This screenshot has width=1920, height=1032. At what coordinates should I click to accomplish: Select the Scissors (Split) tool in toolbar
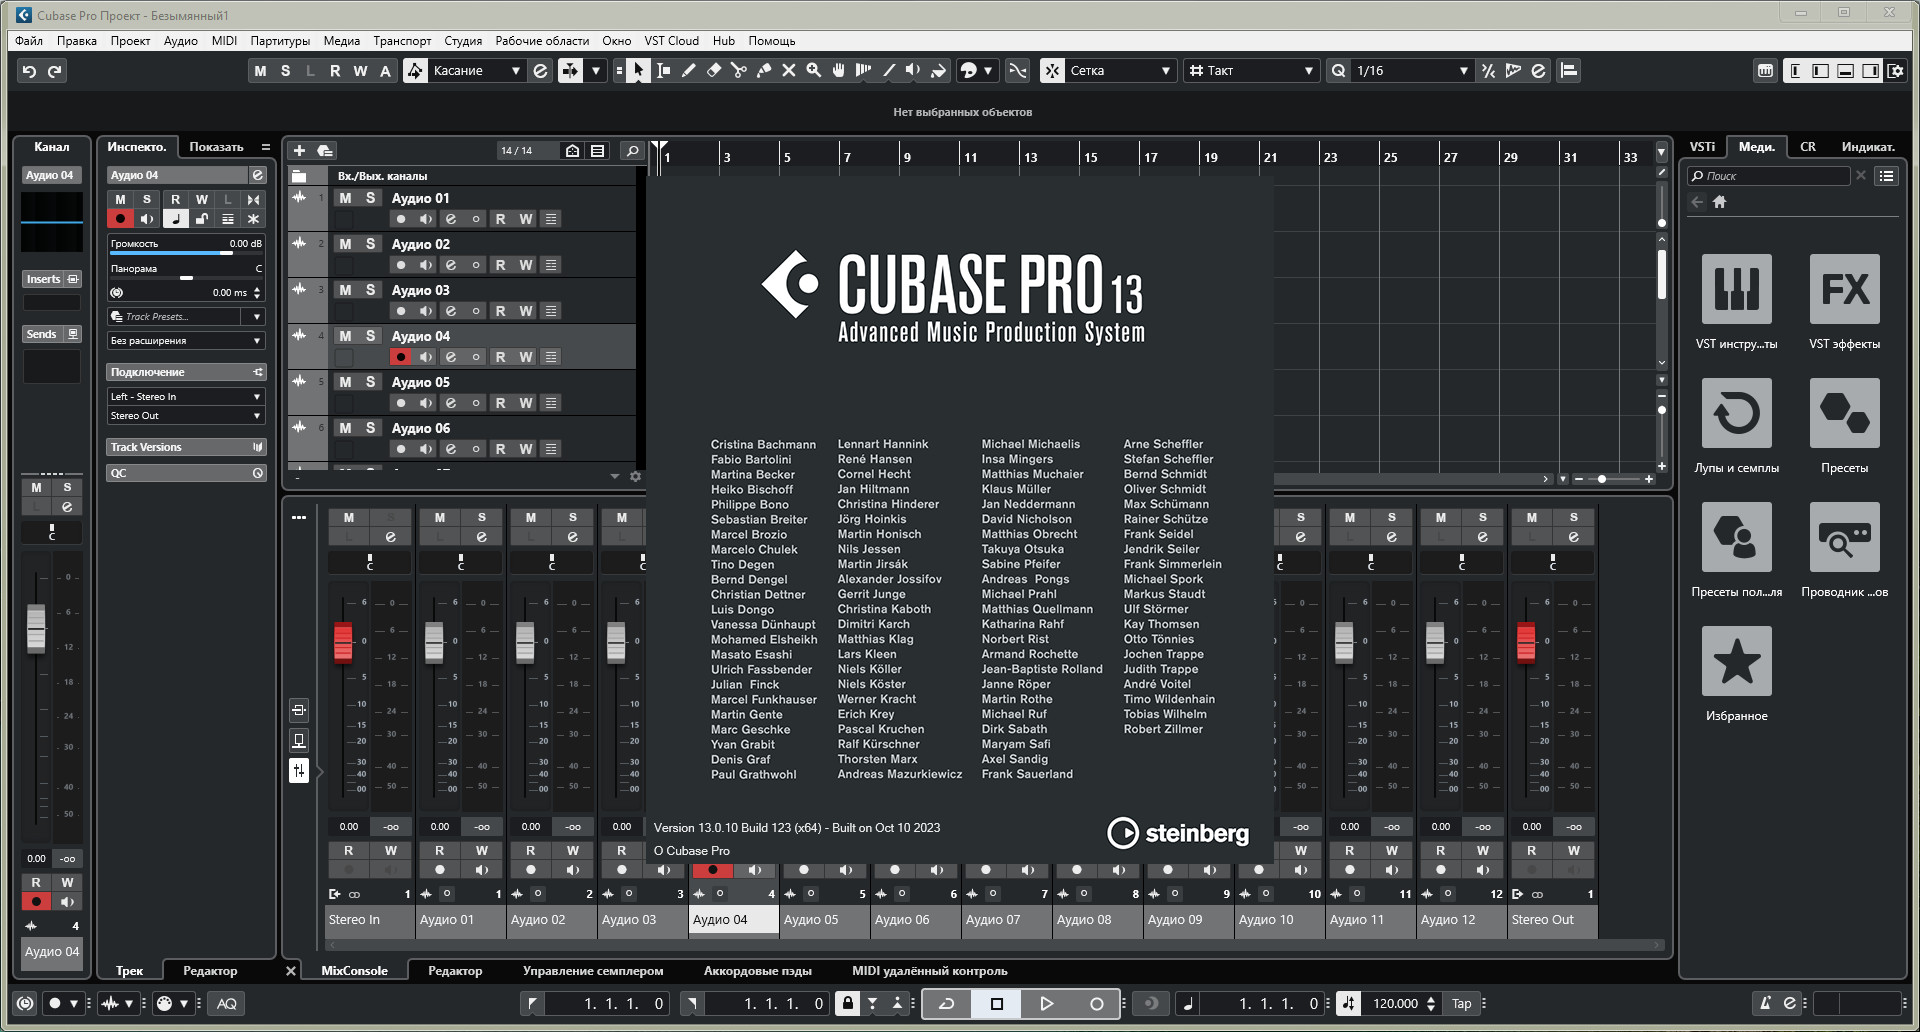(x=738, y=71)
